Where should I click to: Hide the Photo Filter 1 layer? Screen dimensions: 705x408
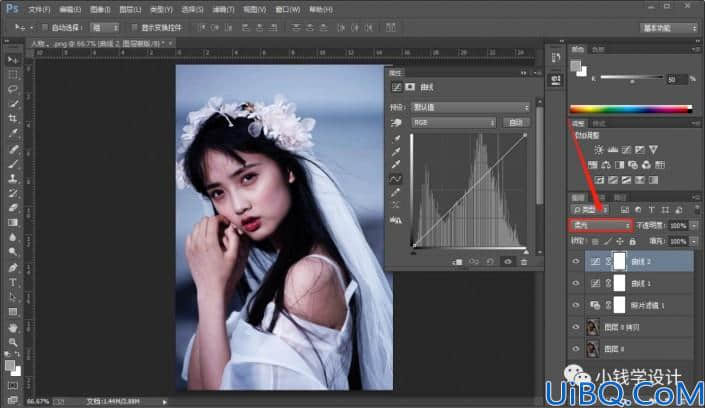pyautogui.click(x=576, y=305)
